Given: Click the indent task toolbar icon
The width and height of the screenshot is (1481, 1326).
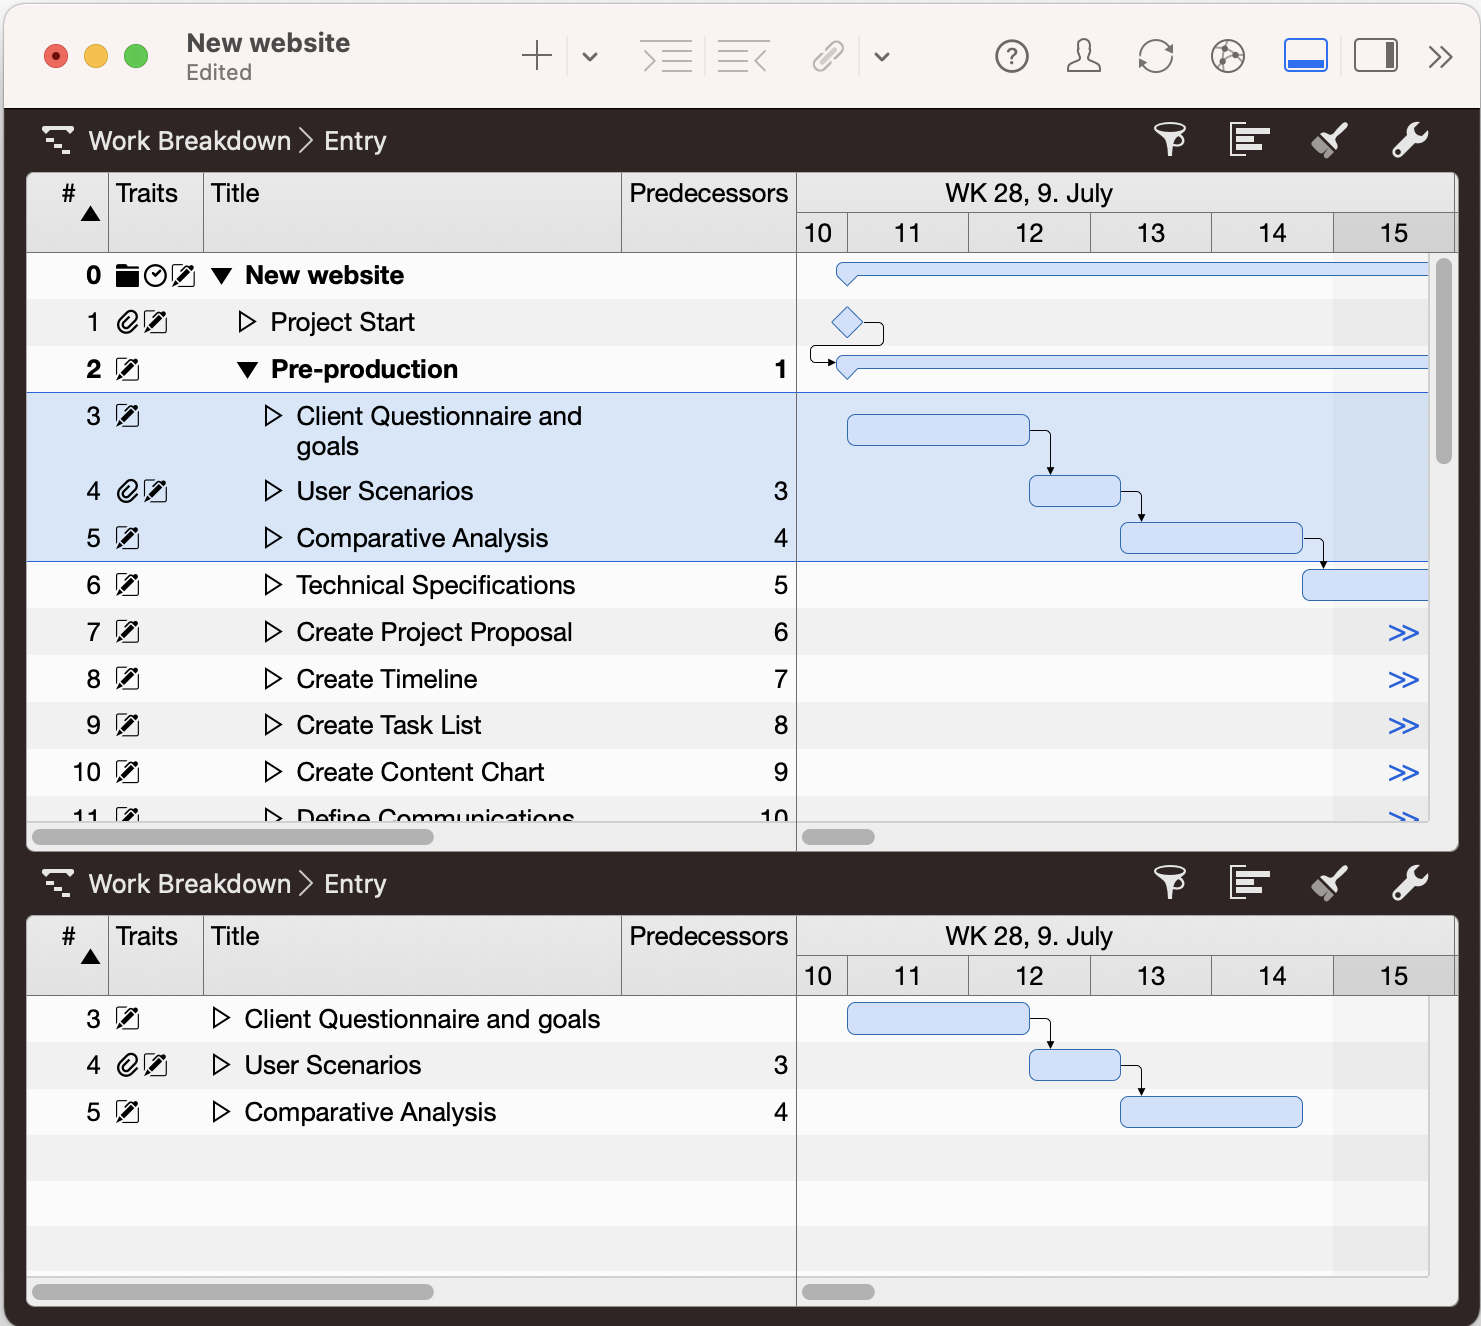Looking at the screenshot, I should point(666,57).
